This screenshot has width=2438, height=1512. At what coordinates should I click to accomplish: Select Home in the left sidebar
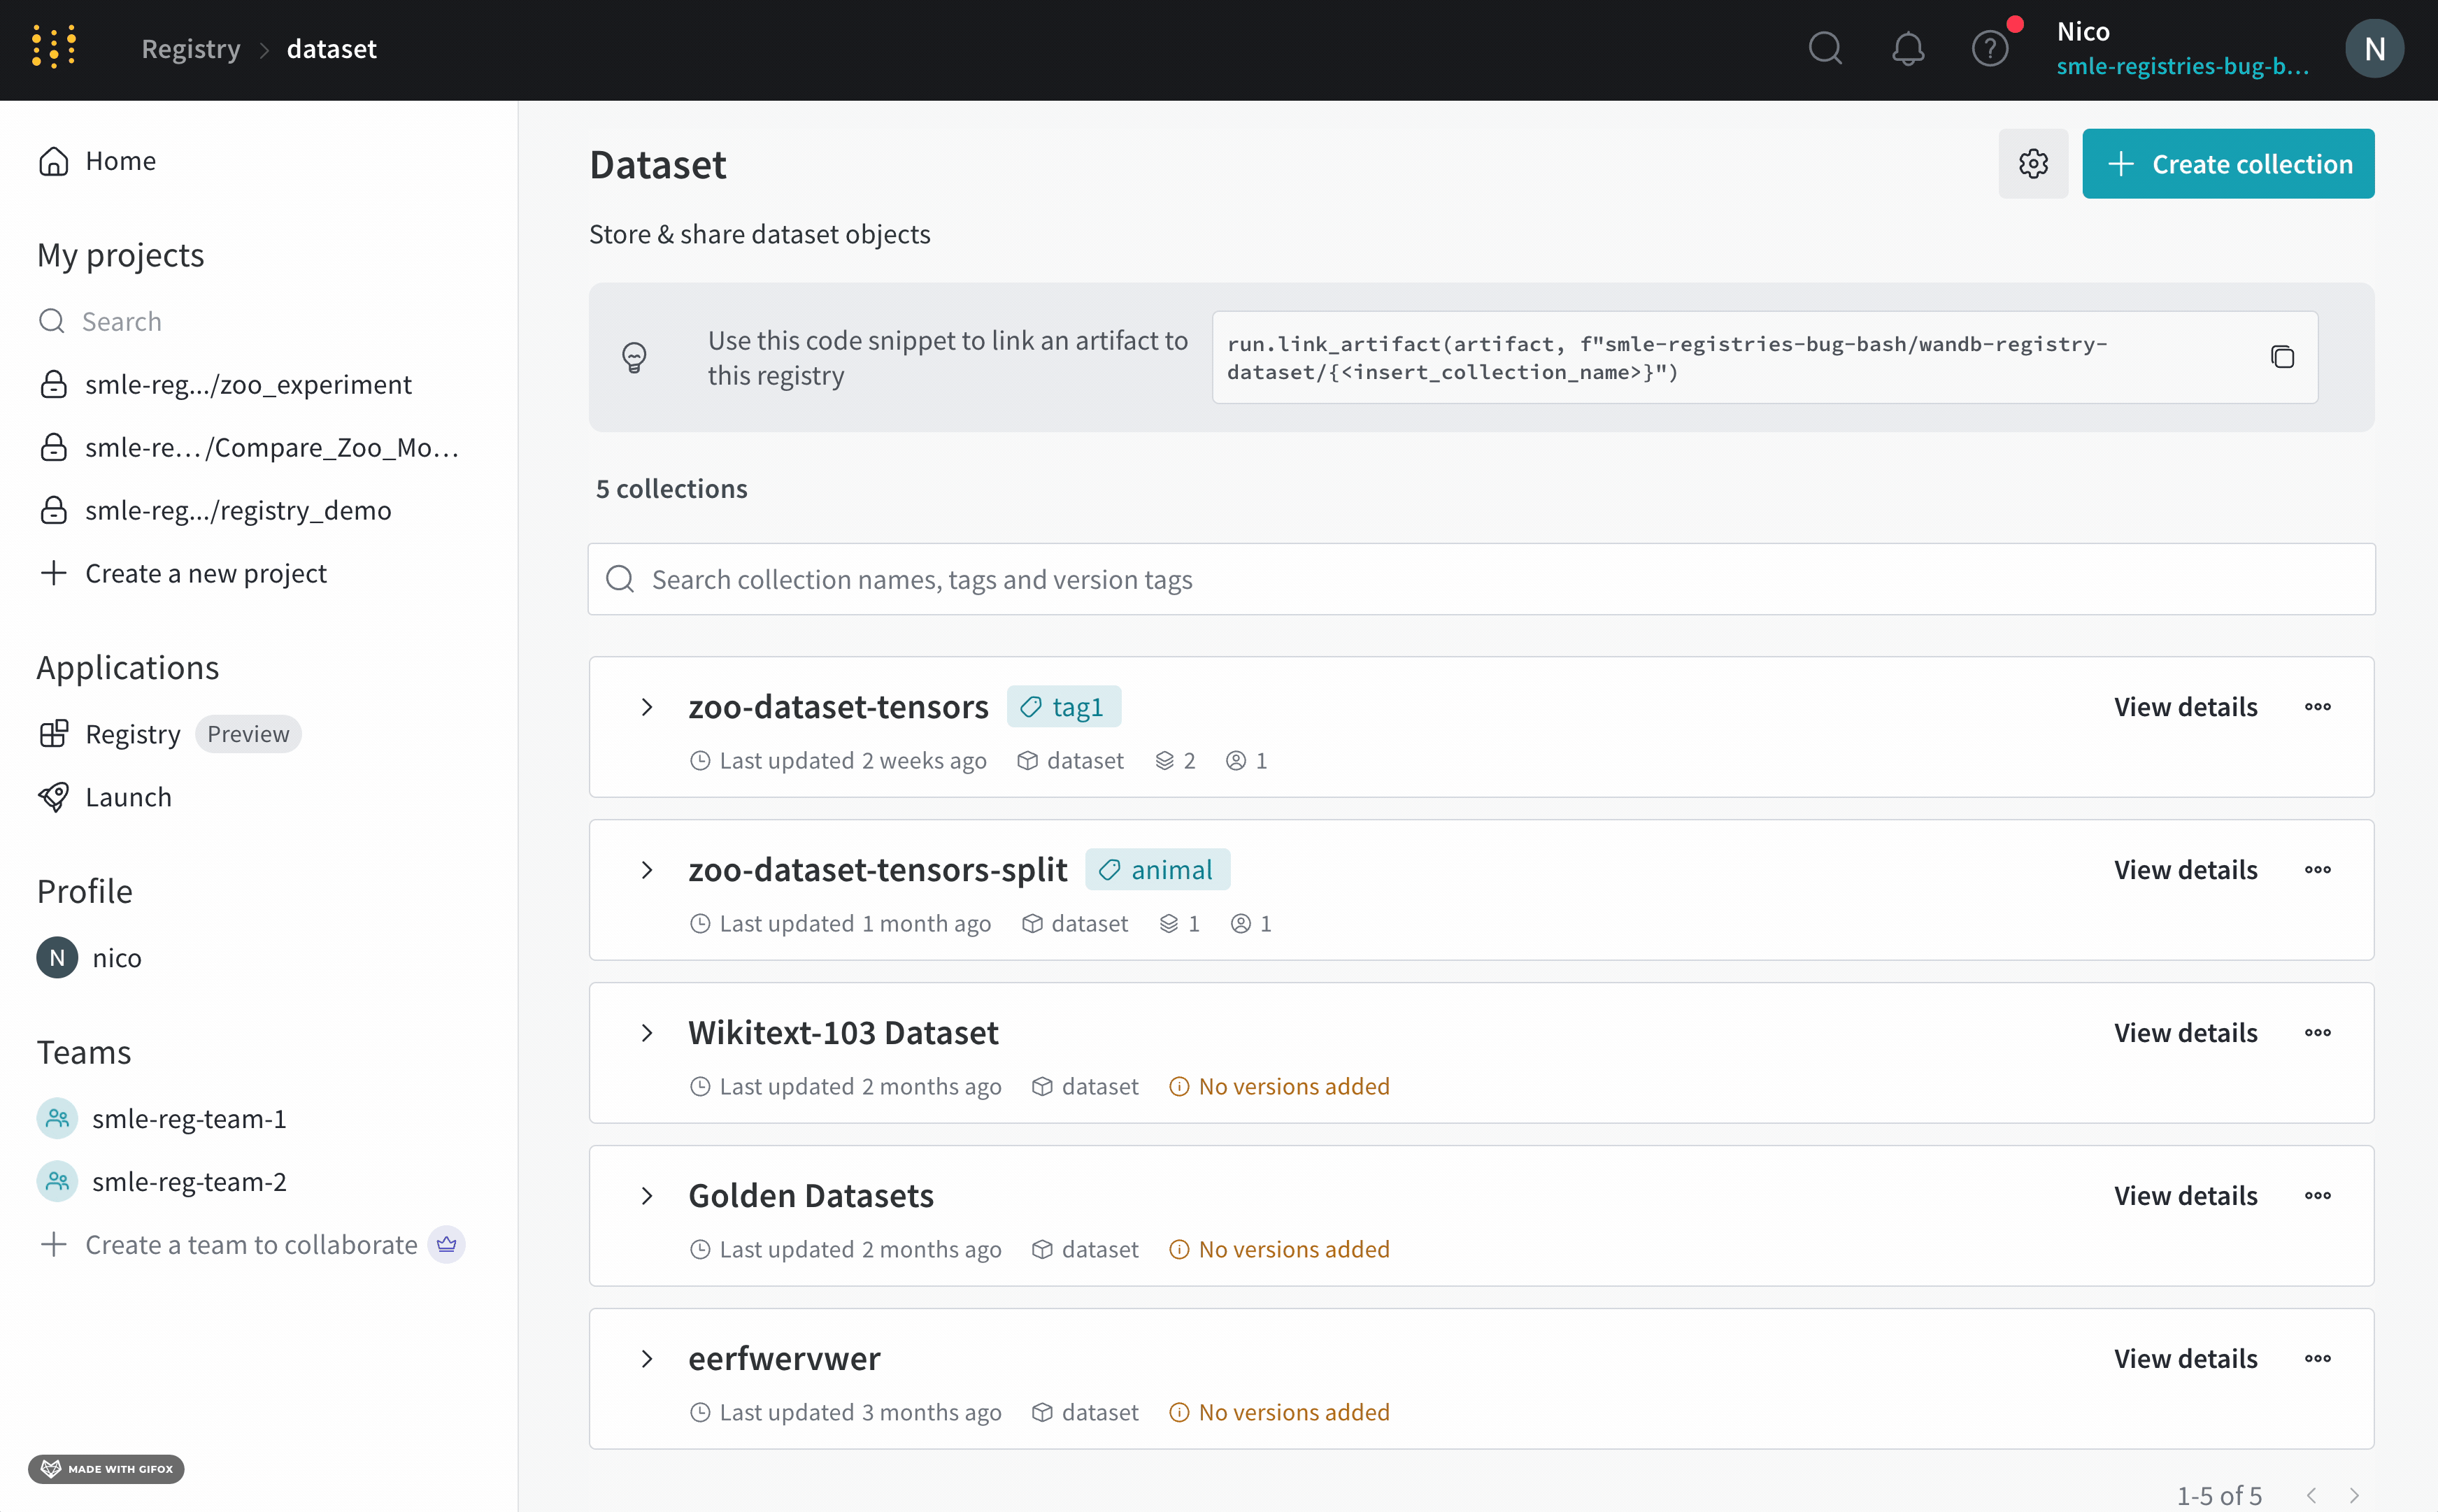coord(120,160)
